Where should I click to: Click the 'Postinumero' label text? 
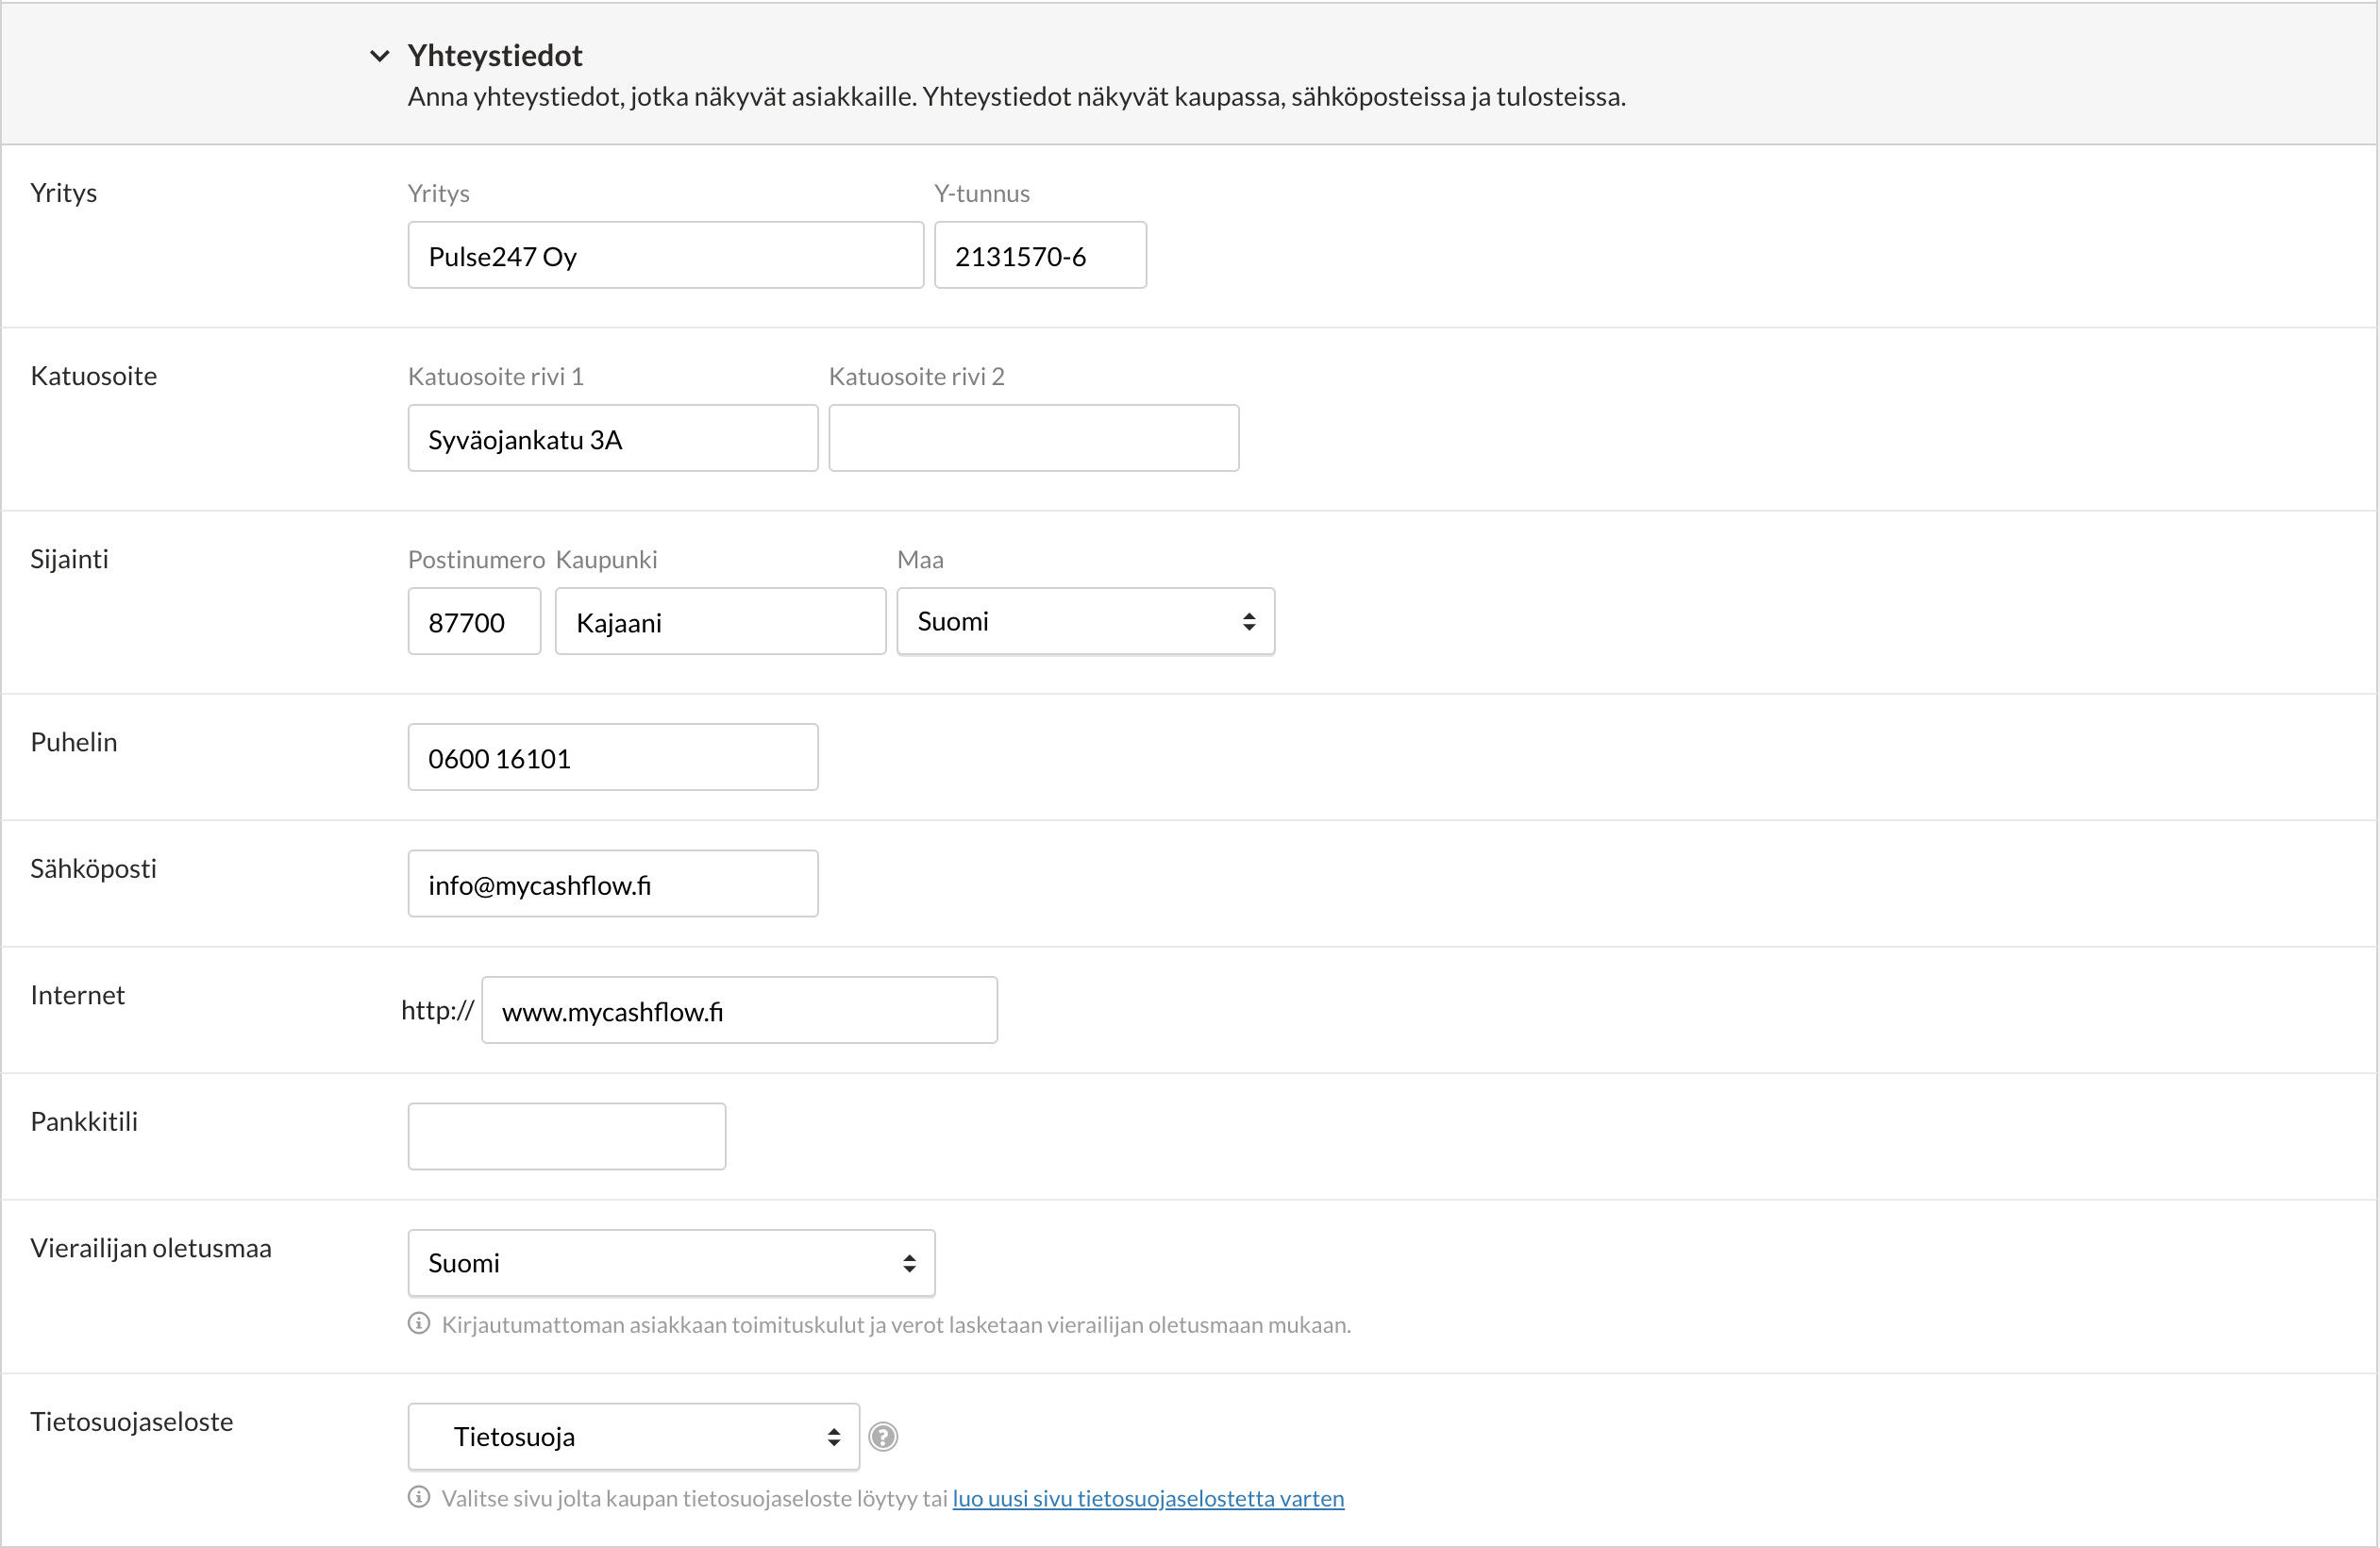tap(476, 559)
